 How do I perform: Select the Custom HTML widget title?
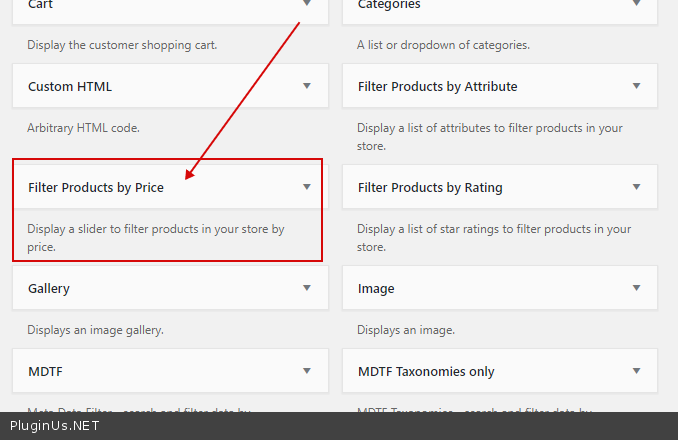70,86
